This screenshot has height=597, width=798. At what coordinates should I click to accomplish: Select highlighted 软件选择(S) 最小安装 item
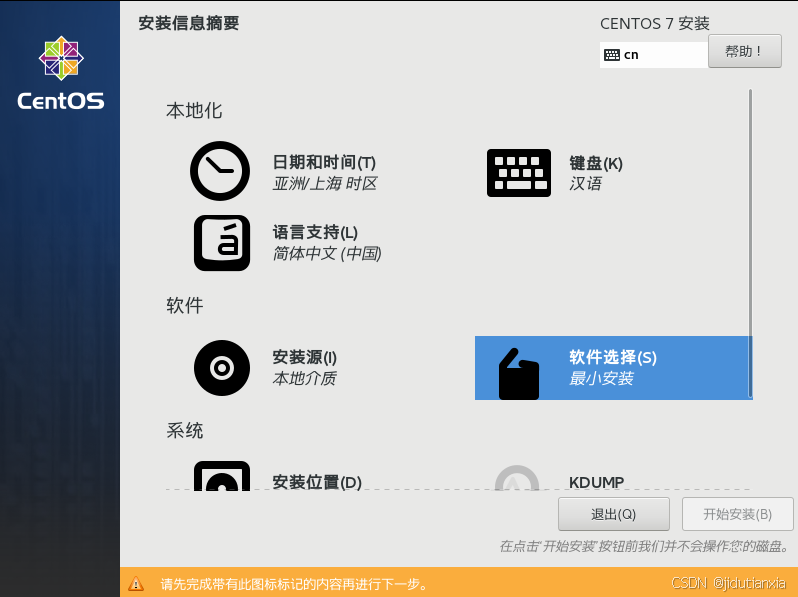tap(613, 368)
